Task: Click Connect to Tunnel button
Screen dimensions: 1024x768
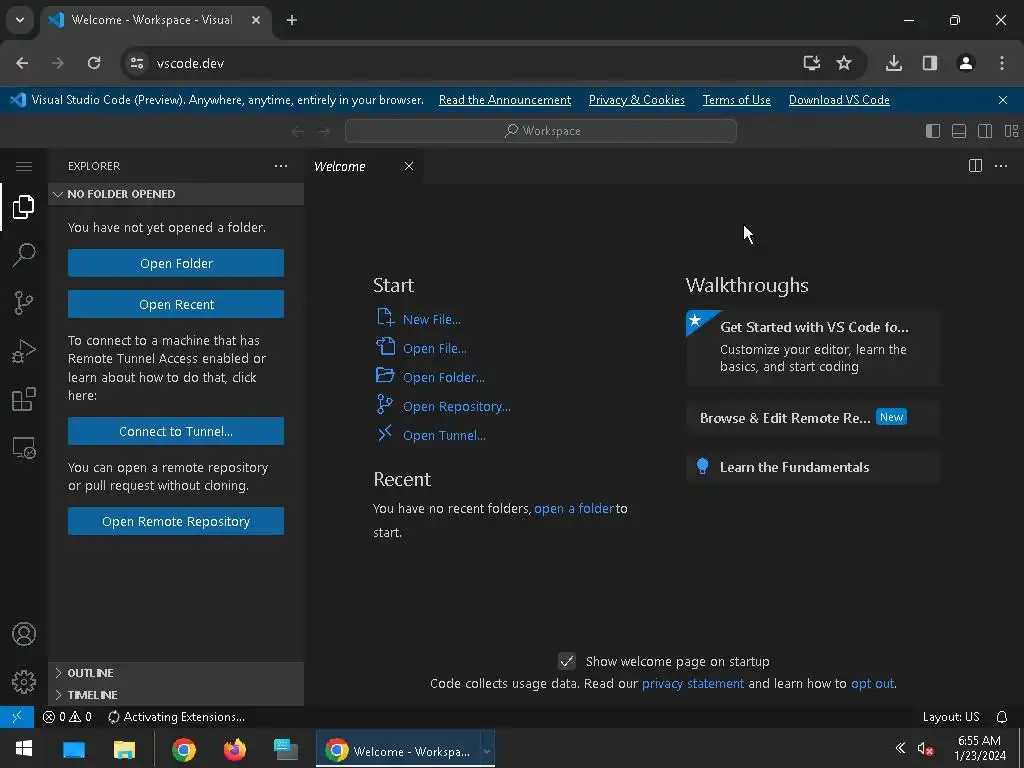Action: pos(176,431)
